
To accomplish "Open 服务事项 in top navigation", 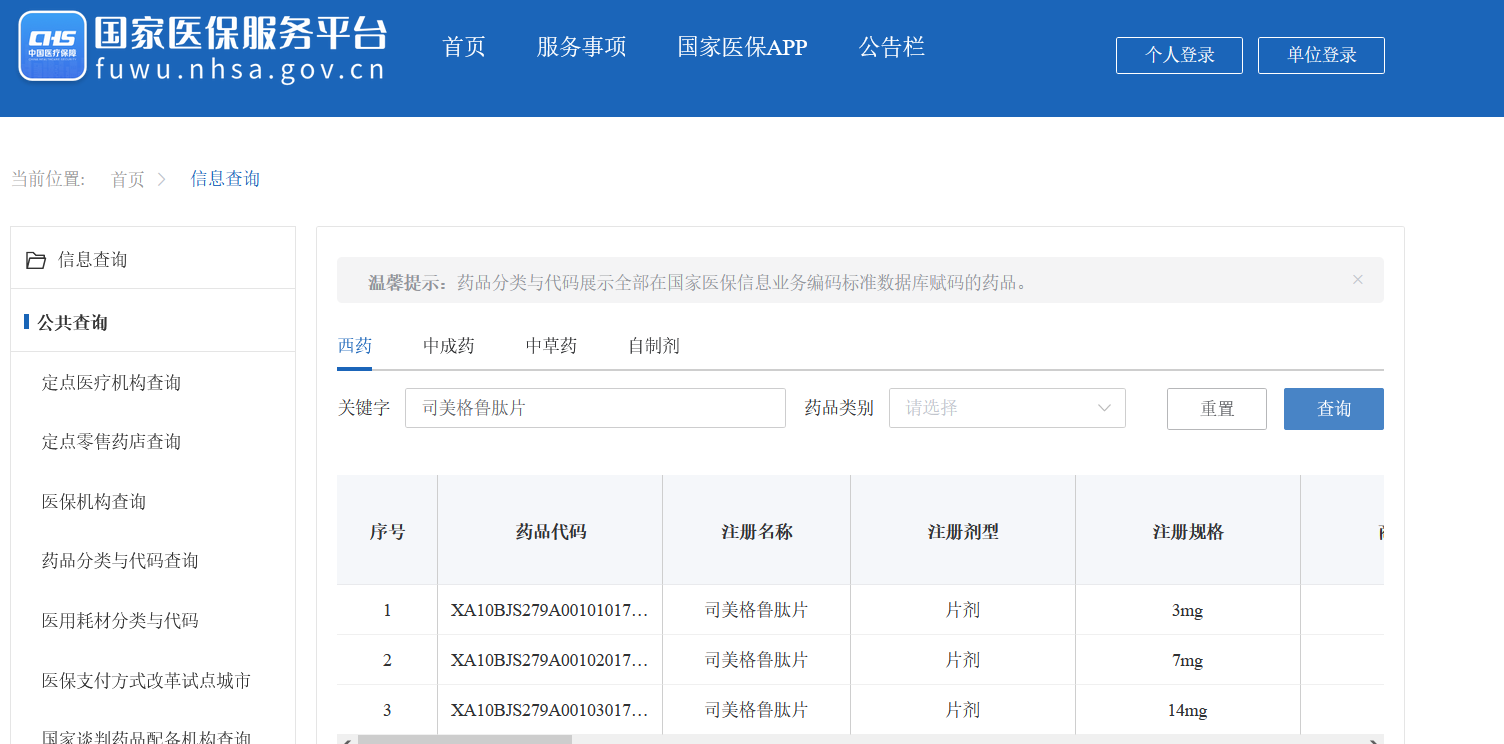I will click(581, 47).
